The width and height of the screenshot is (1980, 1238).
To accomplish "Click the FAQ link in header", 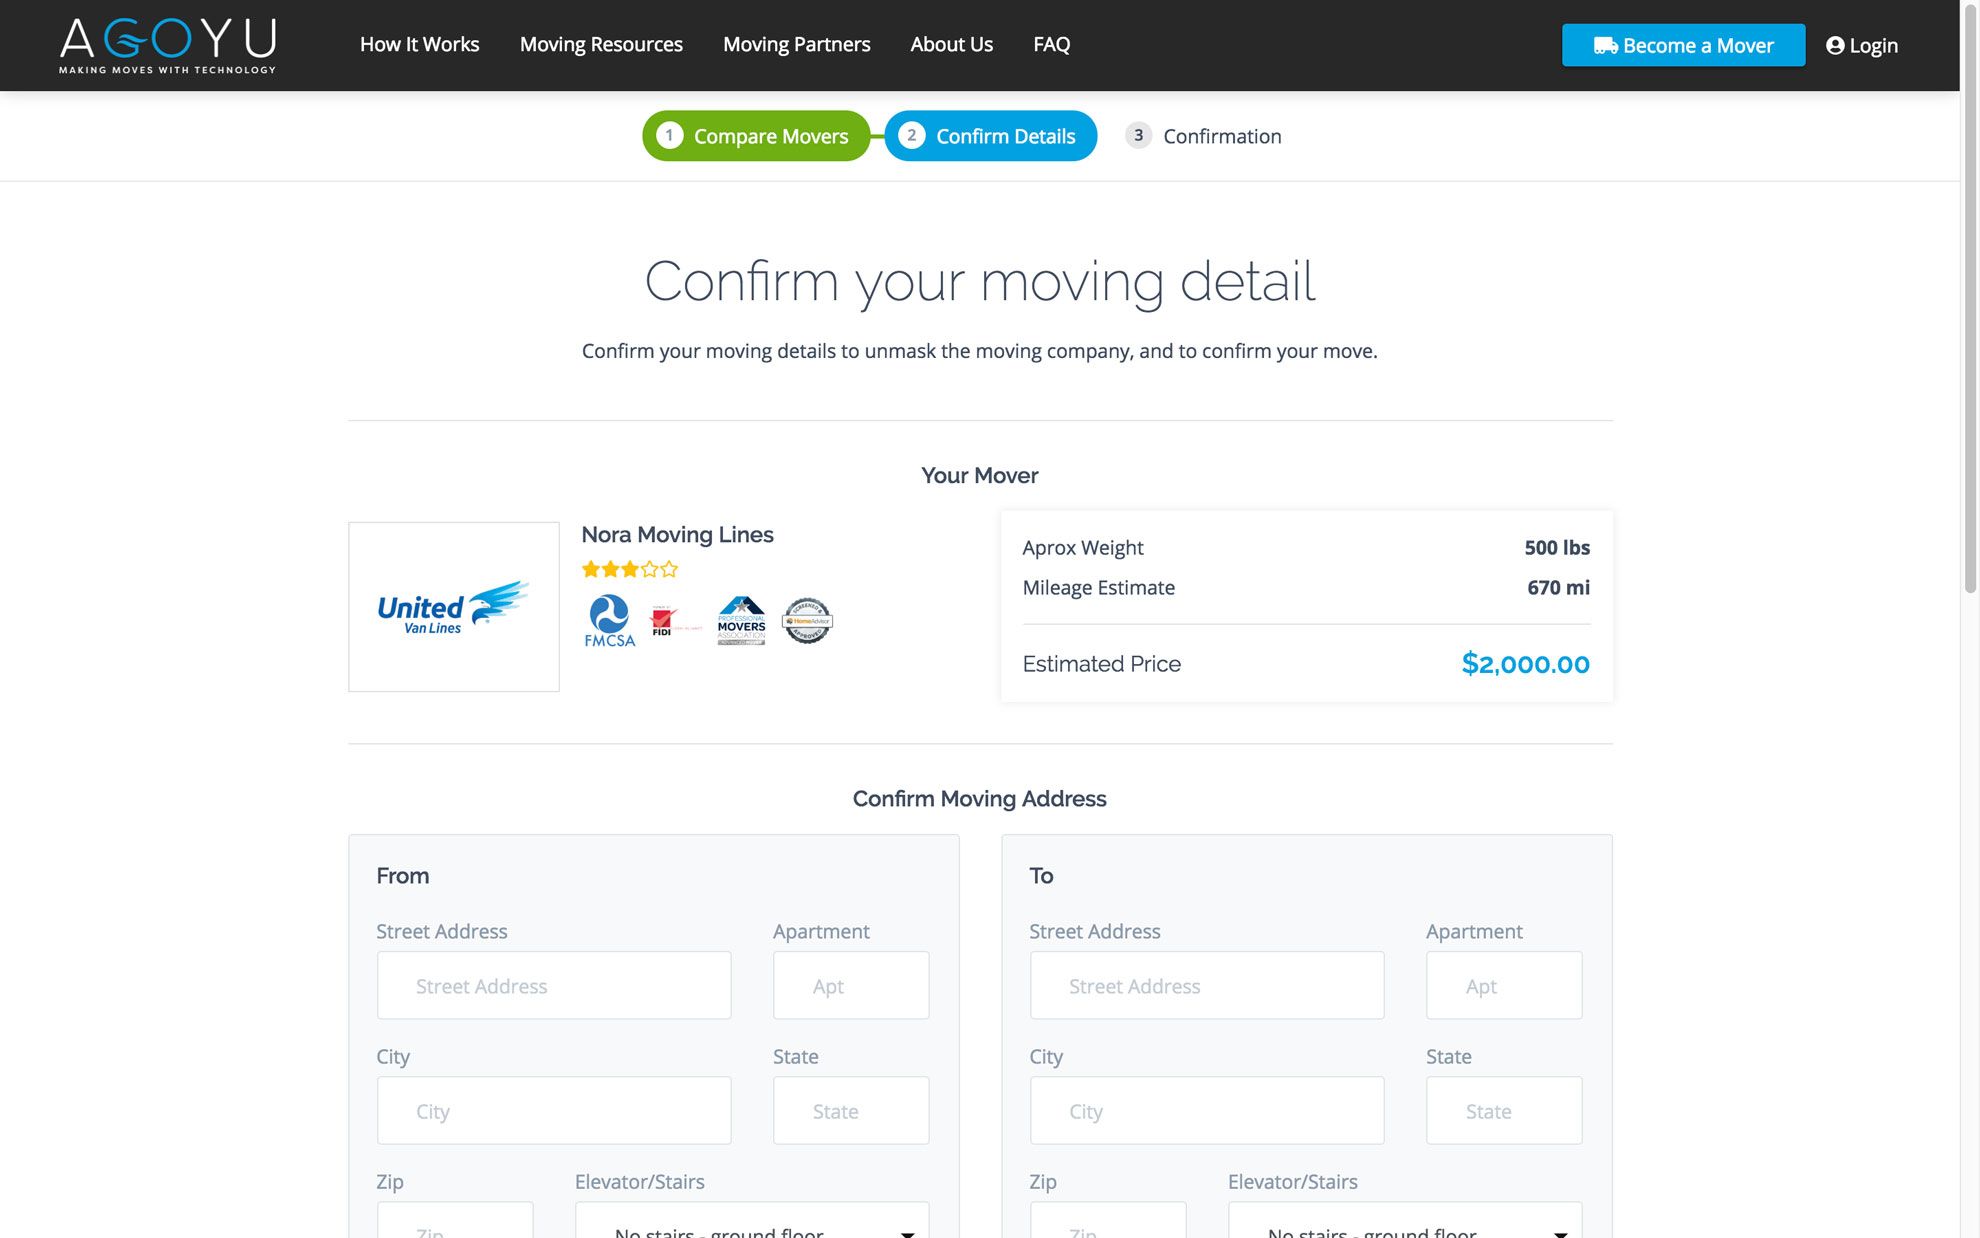I will coord(1051,44).
